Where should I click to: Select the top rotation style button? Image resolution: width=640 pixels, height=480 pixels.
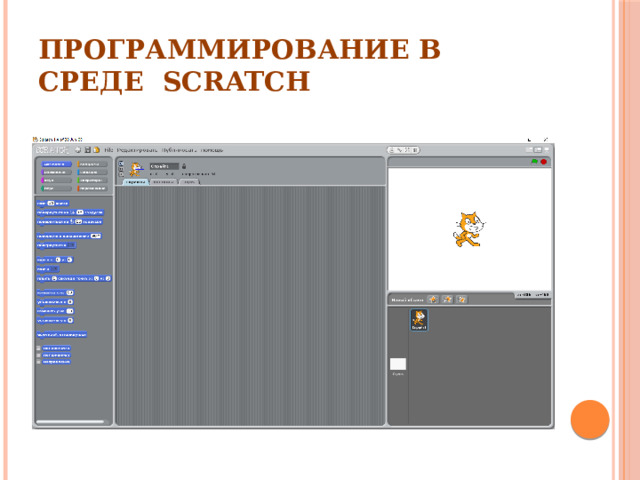(121, 163)
